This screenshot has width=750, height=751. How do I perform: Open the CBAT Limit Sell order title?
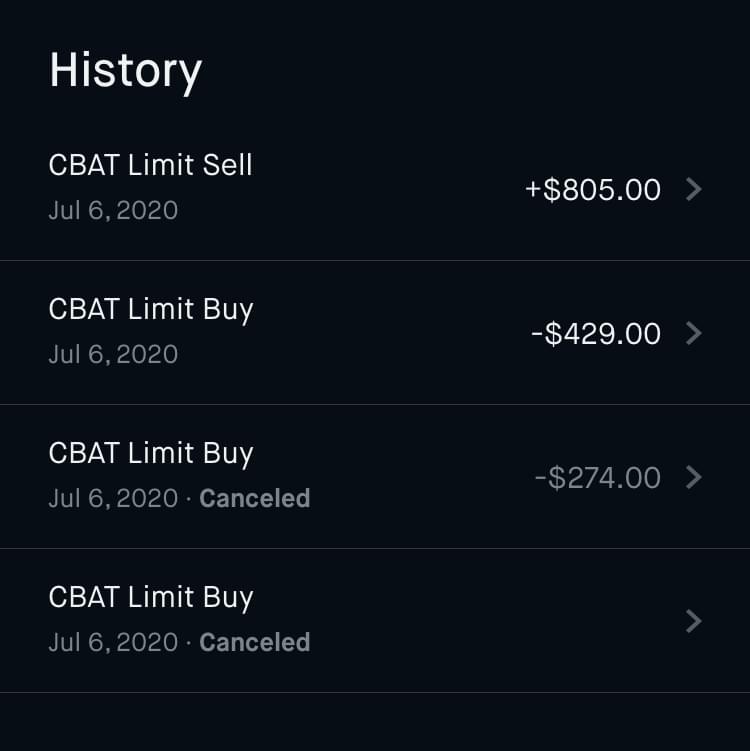click(150, 165)
